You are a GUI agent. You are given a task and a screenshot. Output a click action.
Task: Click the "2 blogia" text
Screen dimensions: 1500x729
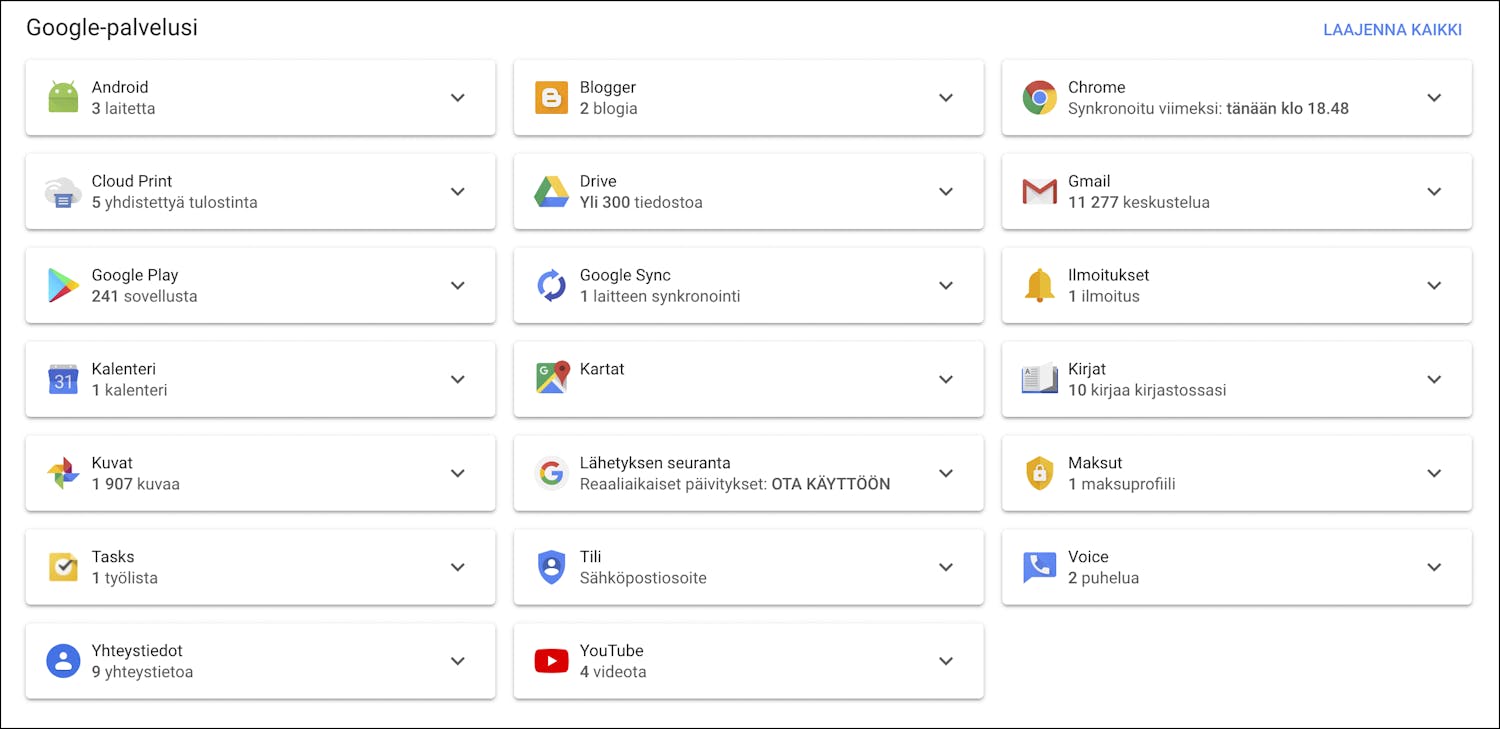[608, 108]
